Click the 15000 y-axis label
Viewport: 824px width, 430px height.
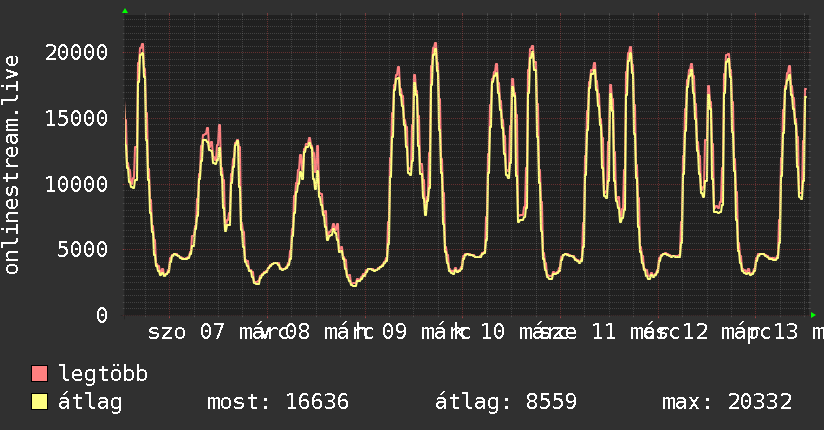pos(76,118)
